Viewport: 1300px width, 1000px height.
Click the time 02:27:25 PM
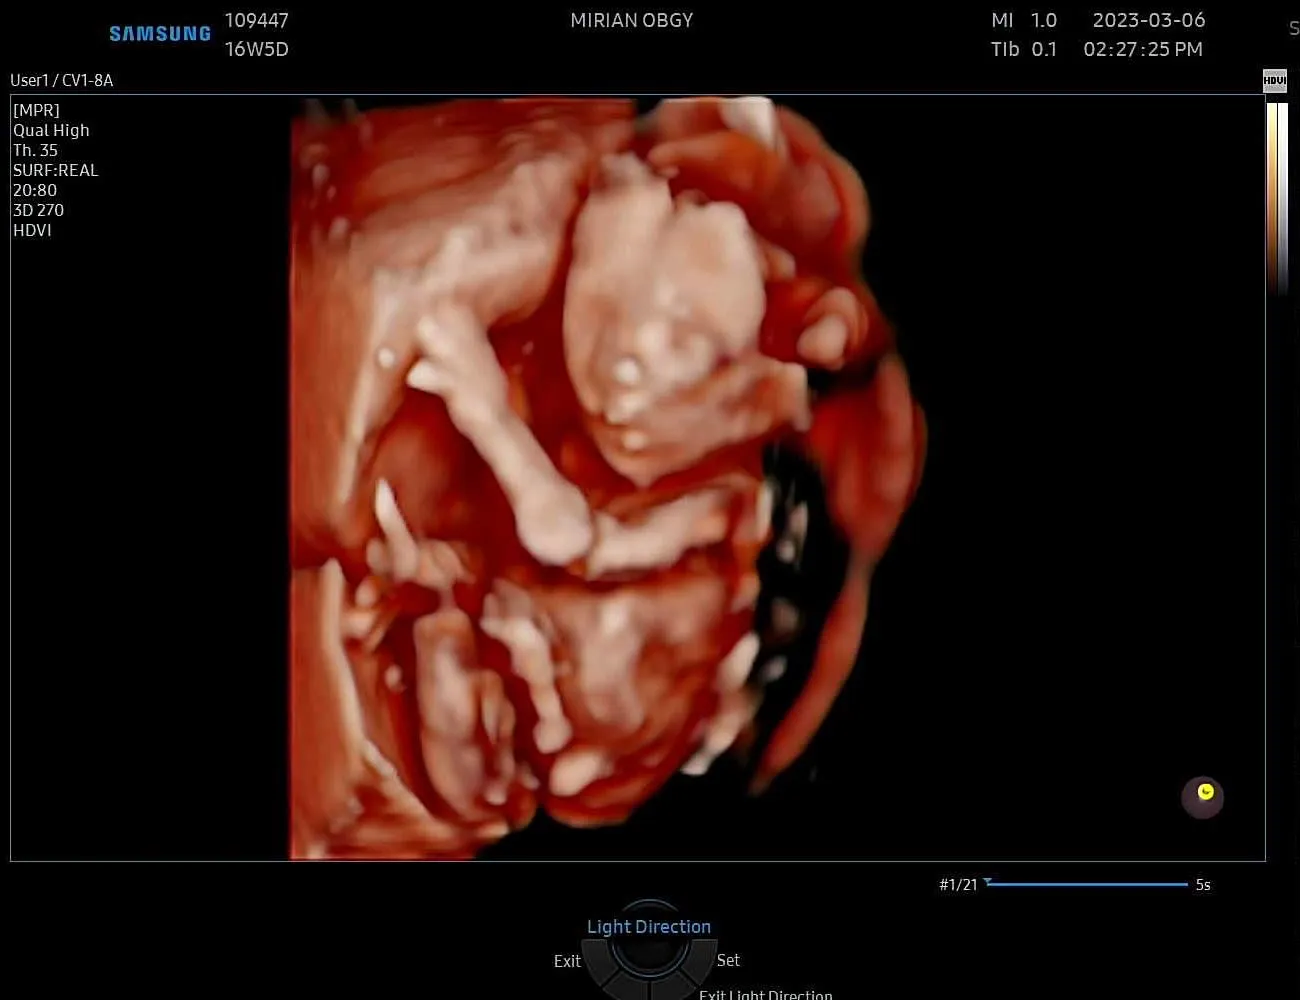pyautogui.click(x=1143, y=49)
